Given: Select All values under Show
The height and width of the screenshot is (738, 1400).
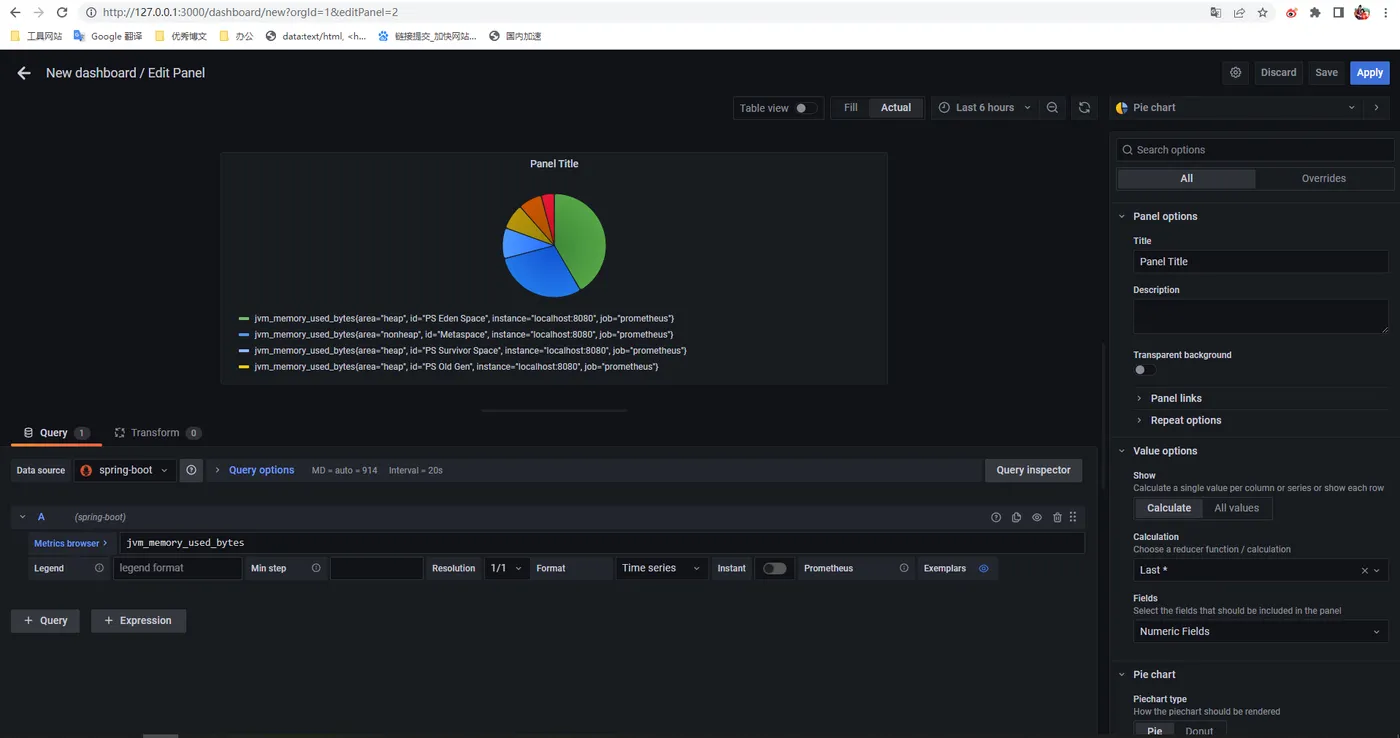Looking at the screenshot, I should coord(1236,508).
